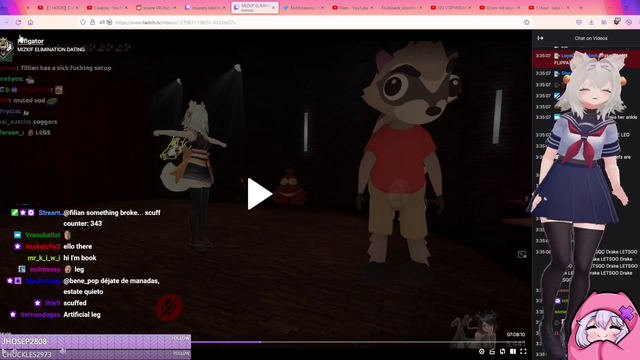The width and height of the screenshot is (640, 360).
Task: Switch to the 'filian - YouTube' tab
Action: pyautogui.click(x=352, y=8)
